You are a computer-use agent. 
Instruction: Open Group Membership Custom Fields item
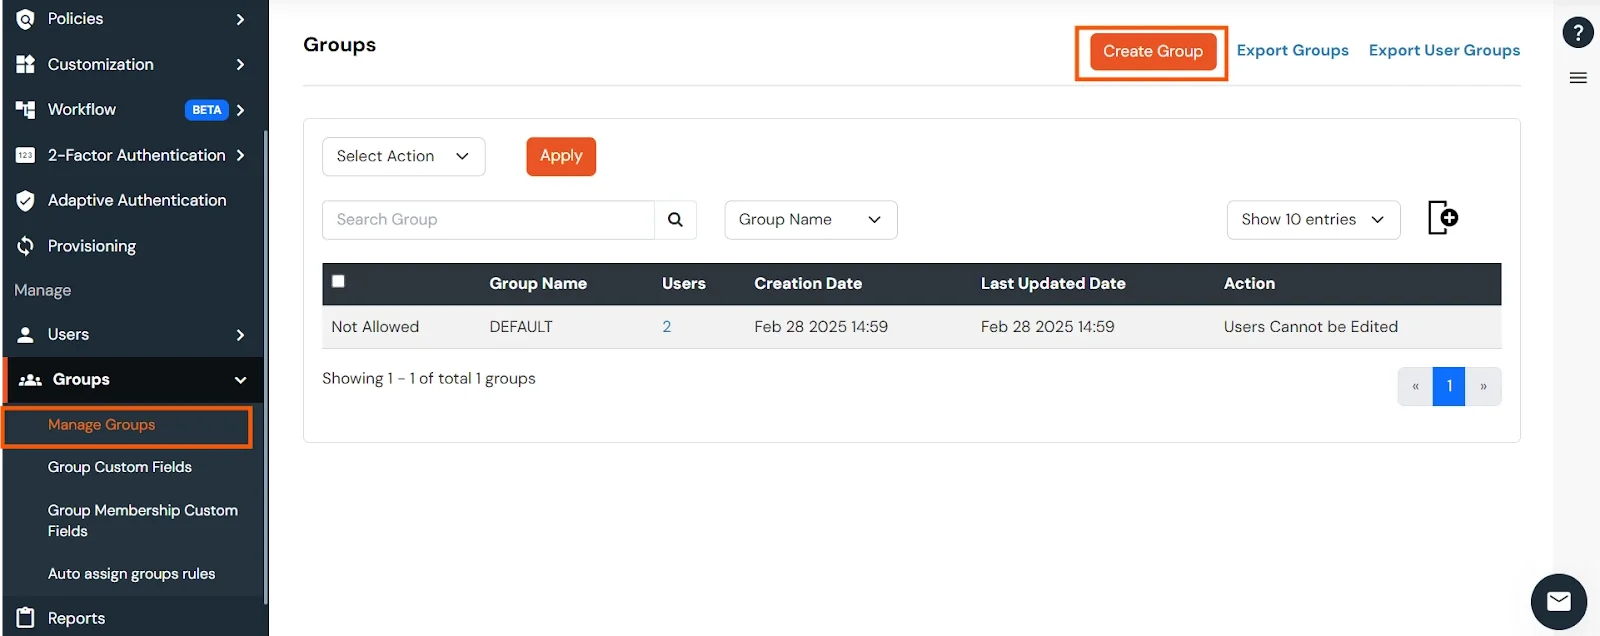click(x=143, y=520)
